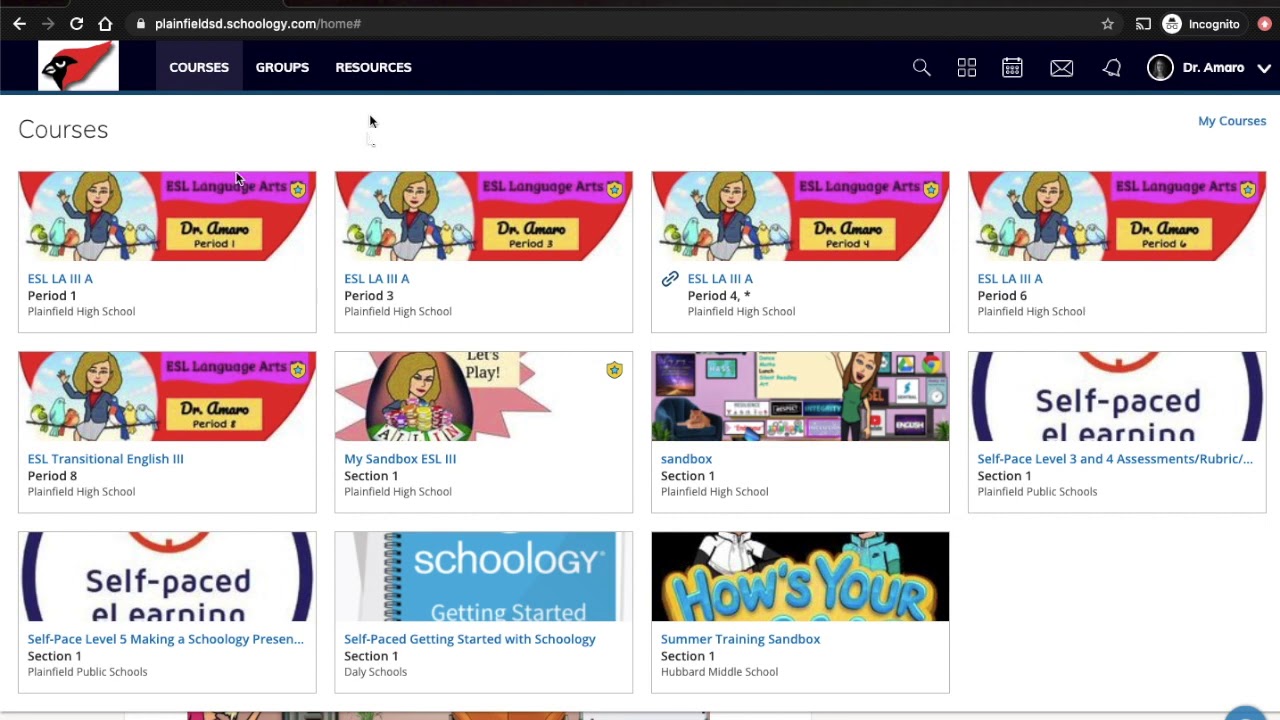
Task: Click the cast icon in browser toolbar
Action: [x=1143, y=23]
